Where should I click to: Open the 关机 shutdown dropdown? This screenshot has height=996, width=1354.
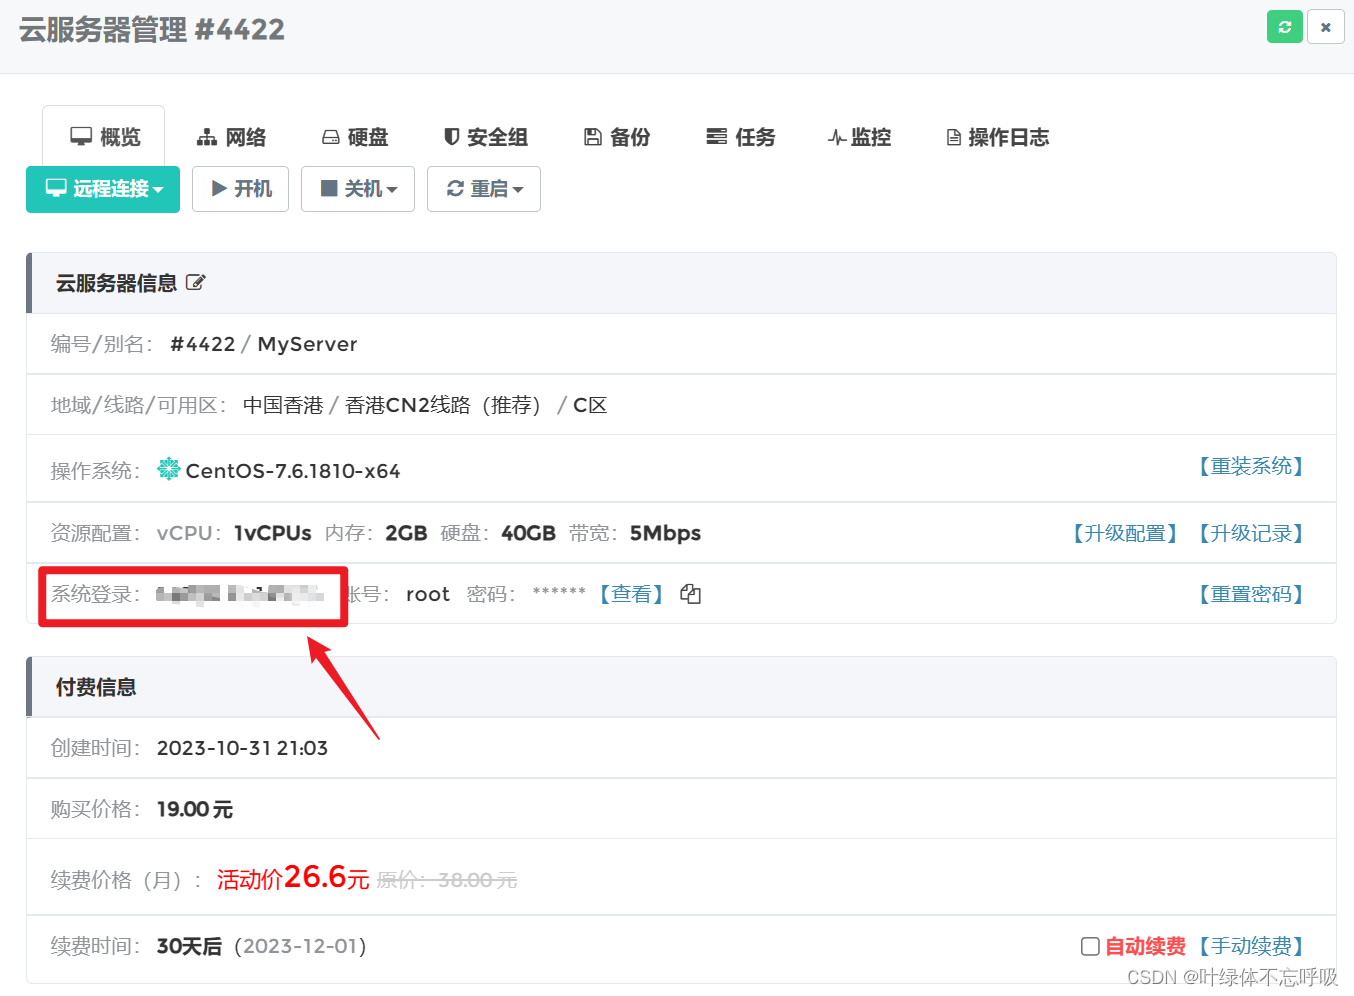358,189
